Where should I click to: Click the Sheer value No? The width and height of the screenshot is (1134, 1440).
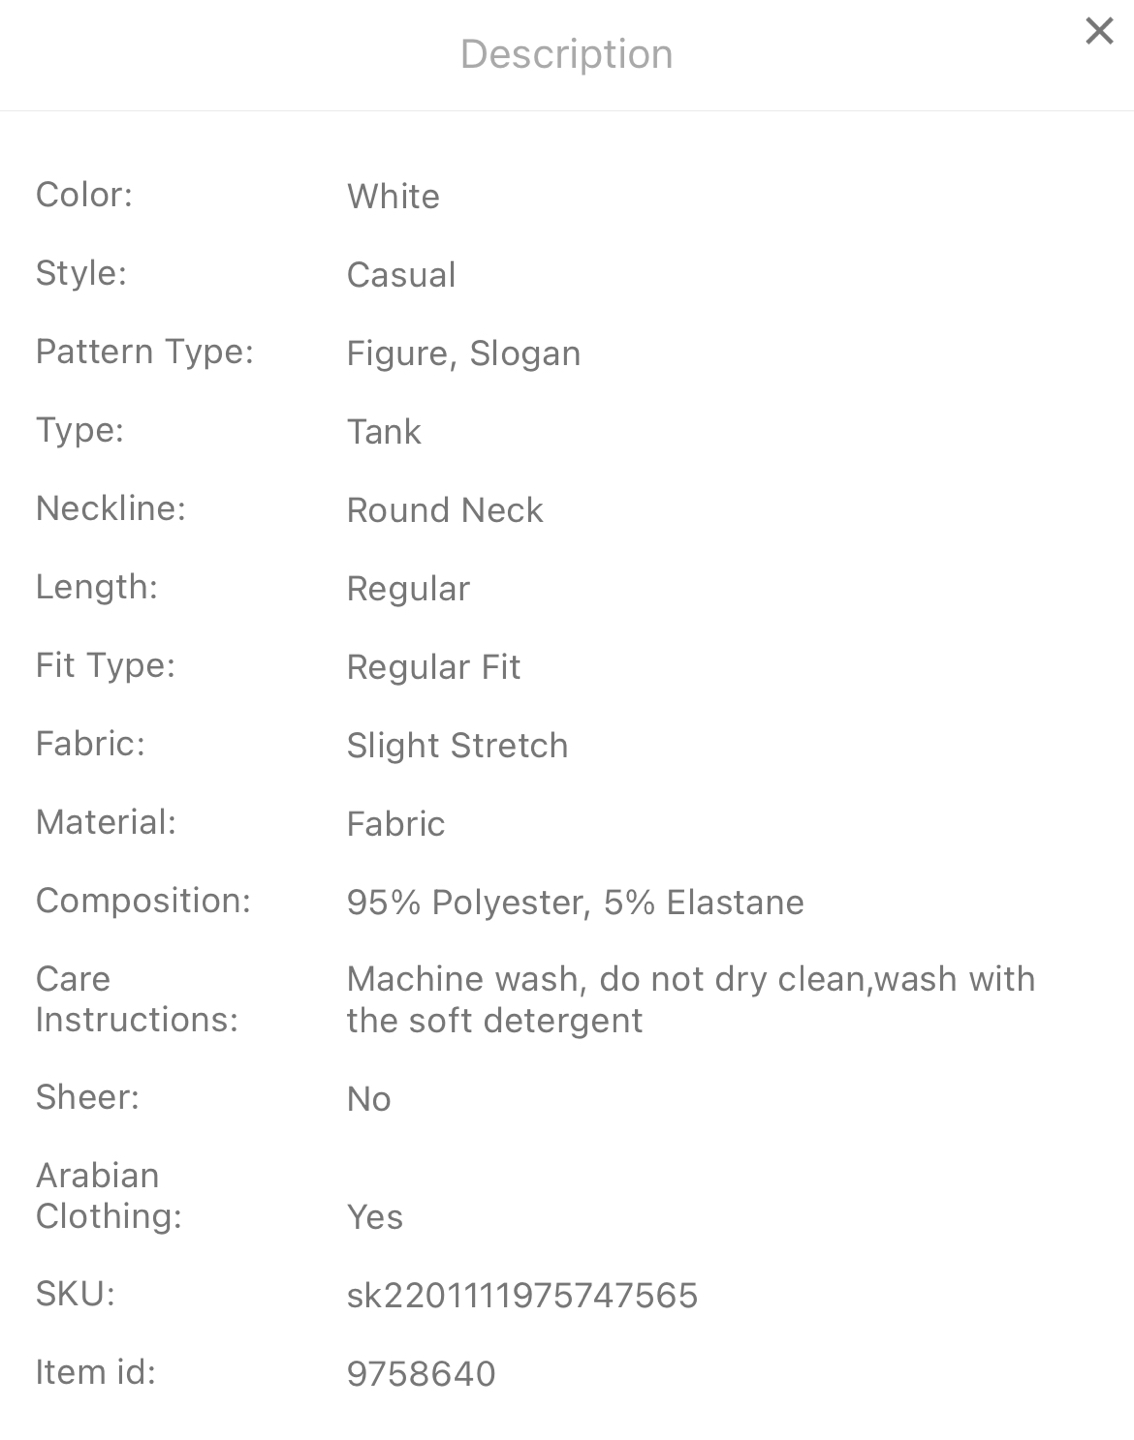(369, 1099)
